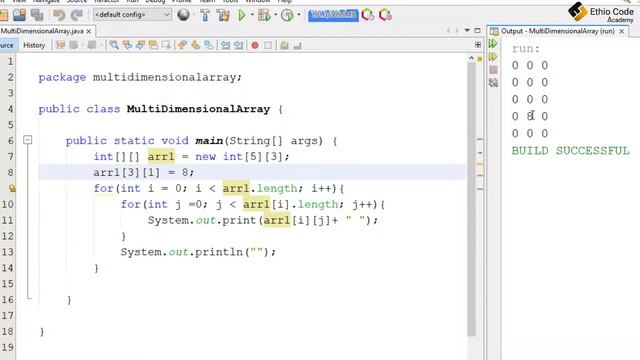Screen dimensions: 640x360
Task: Toggle rectangular selection mode
Action: 166,45
